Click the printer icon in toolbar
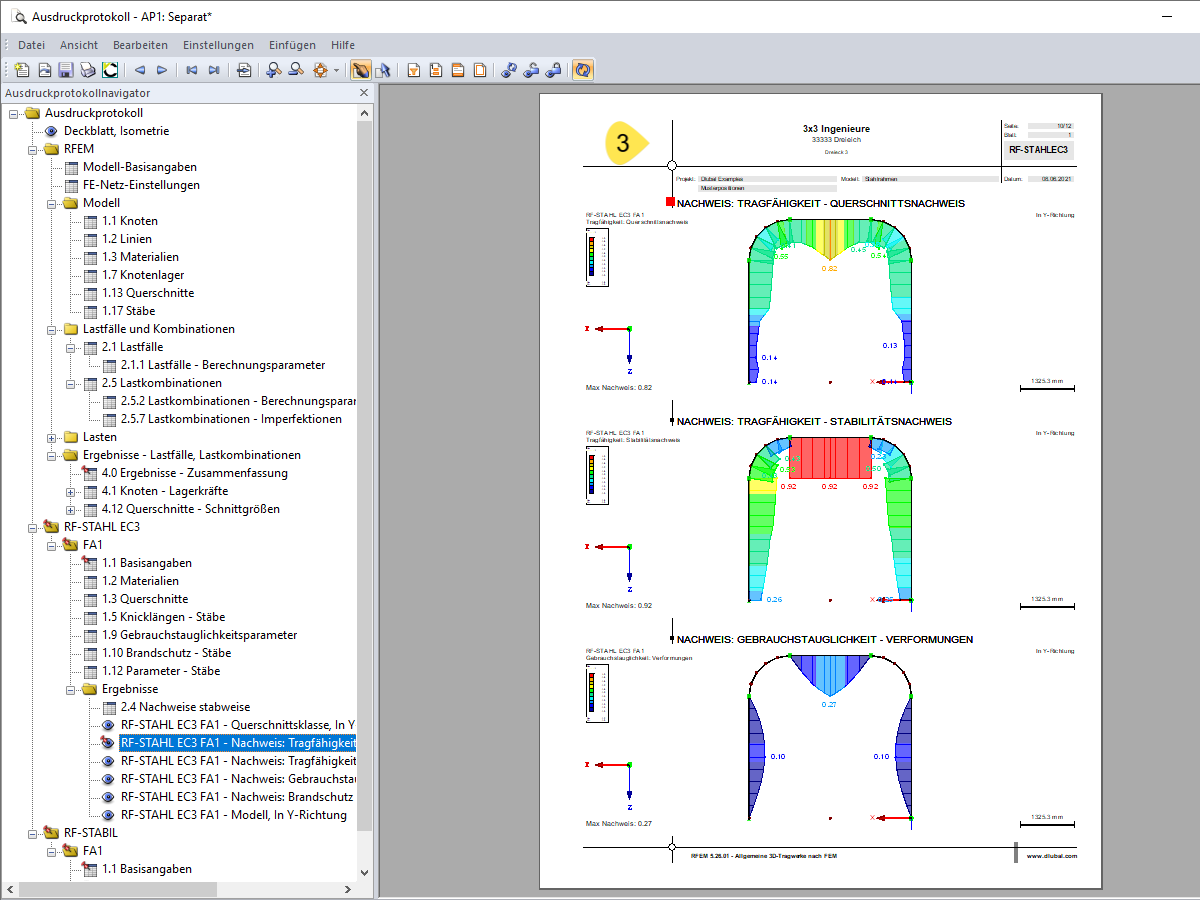Image resolution: width=1200 pixels, height=900 pixels. 88,70
